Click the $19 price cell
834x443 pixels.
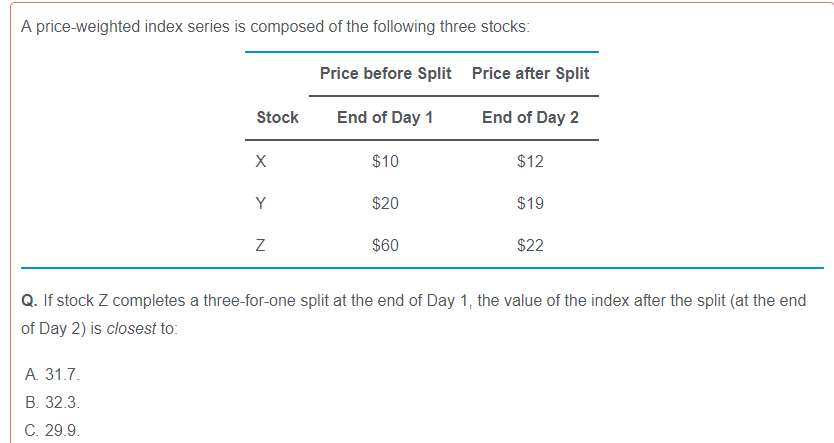tap(530, 203)
